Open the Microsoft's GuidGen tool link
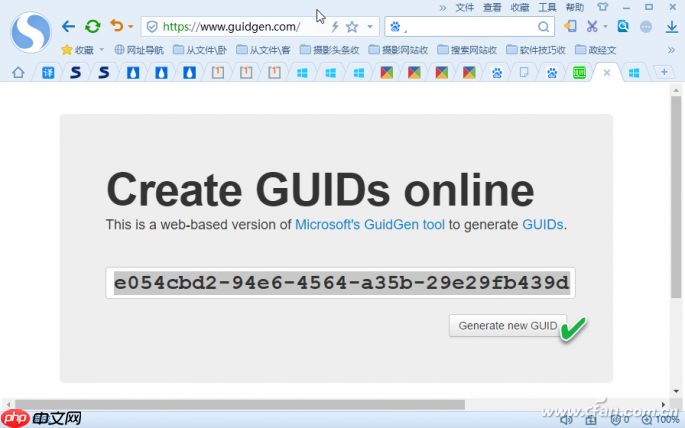The height and width of the screenshot is (428, 685). pos(370,225)
